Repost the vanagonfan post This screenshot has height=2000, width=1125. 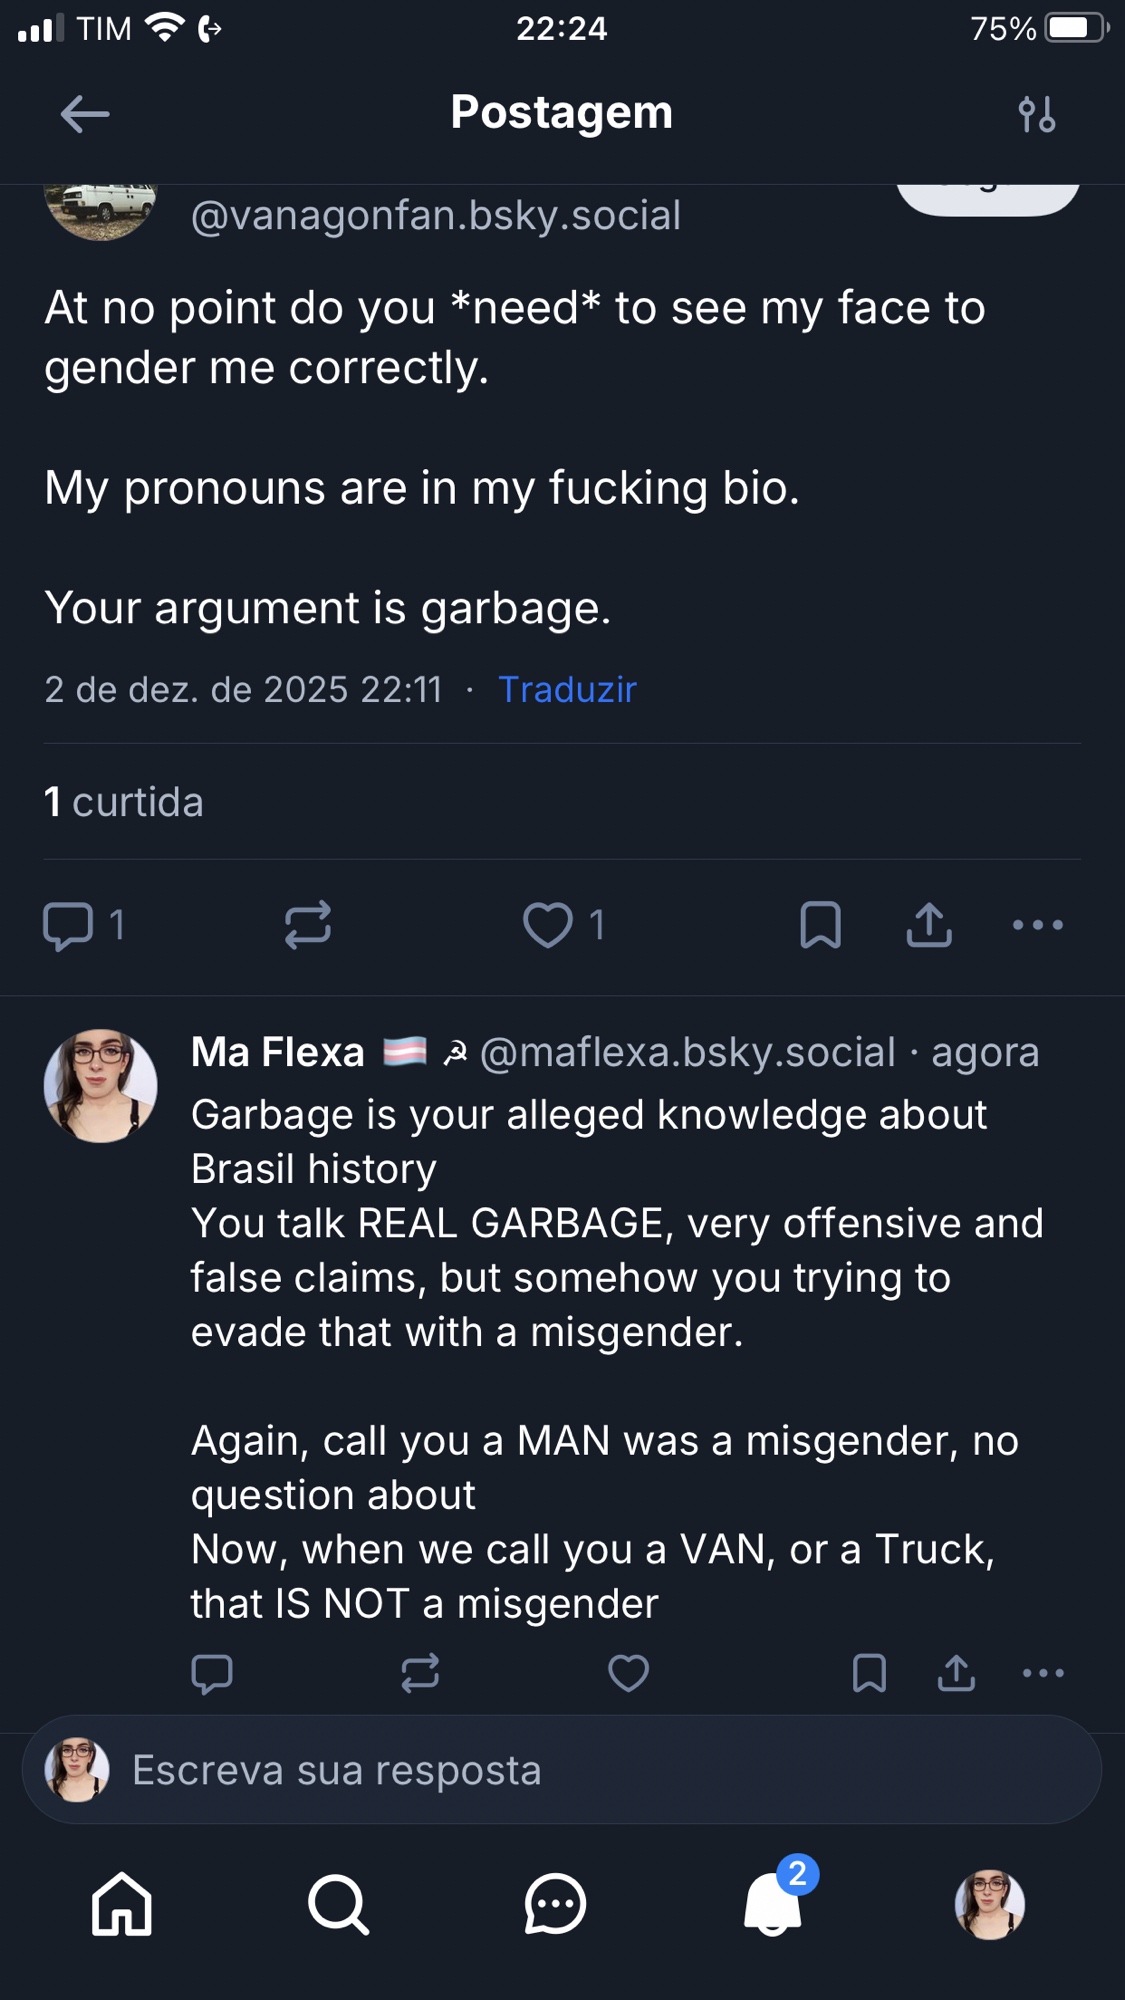[307, 925]
